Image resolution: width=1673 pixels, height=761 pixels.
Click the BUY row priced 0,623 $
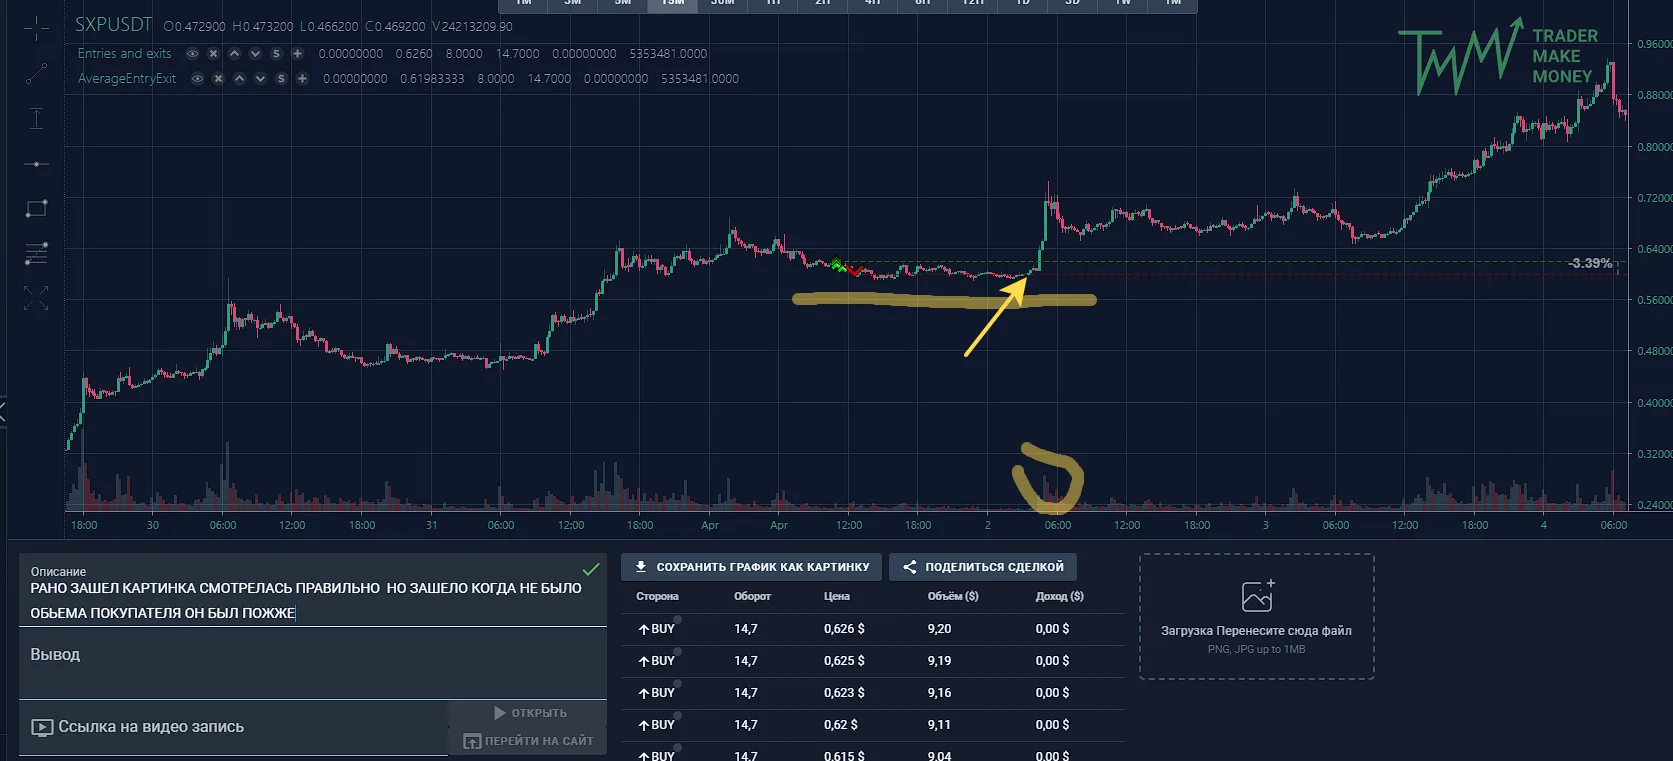(873, 693)
